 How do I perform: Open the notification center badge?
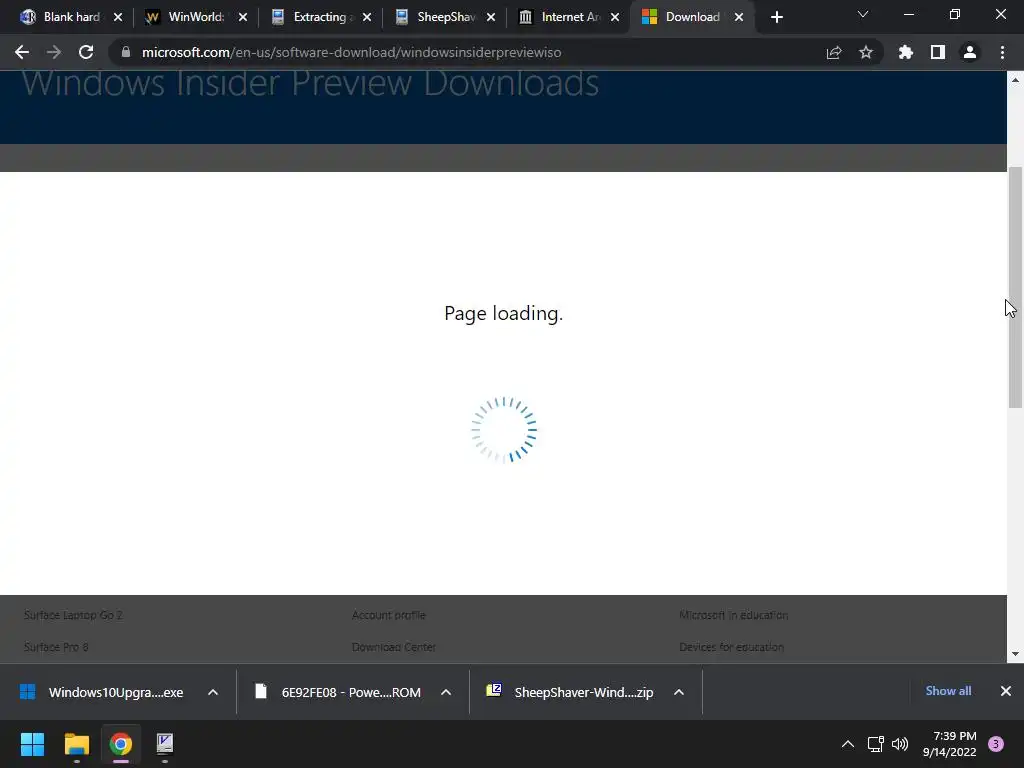coord(996,744)
